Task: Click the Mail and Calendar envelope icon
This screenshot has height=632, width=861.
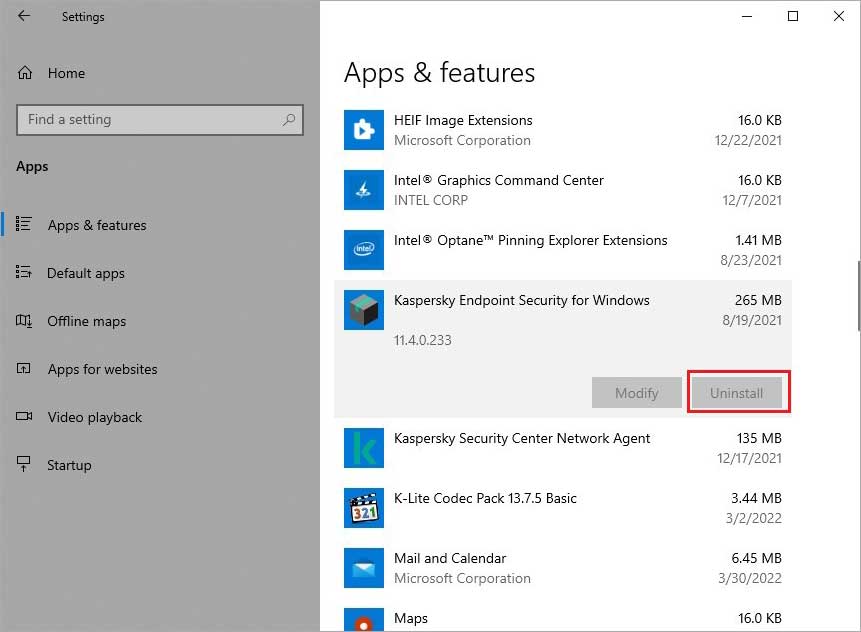Action: coord(364,568)
